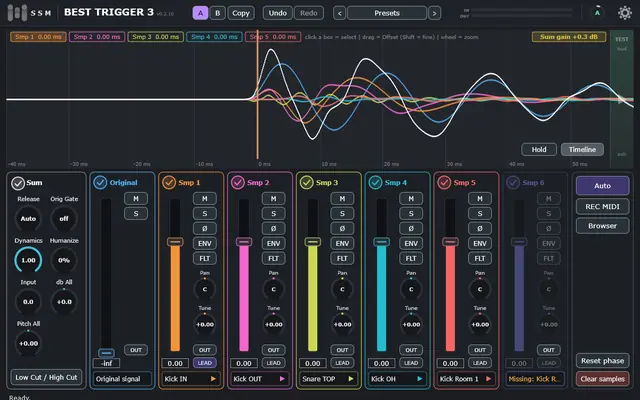The width and height of the screenshot is (640, 400).
Task: Play the Kick IN sample preview arrow
Action: [x=213, y=379]
